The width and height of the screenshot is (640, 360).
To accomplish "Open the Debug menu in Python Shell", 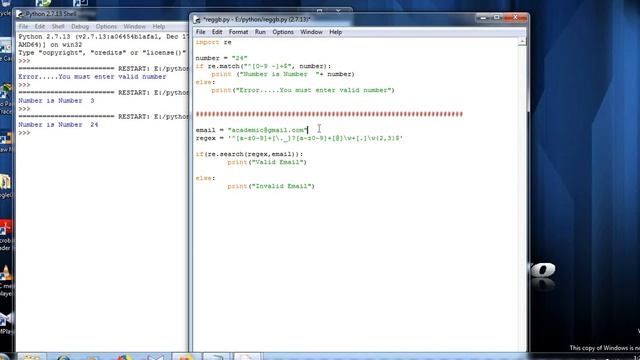I will tap(80, 27).
